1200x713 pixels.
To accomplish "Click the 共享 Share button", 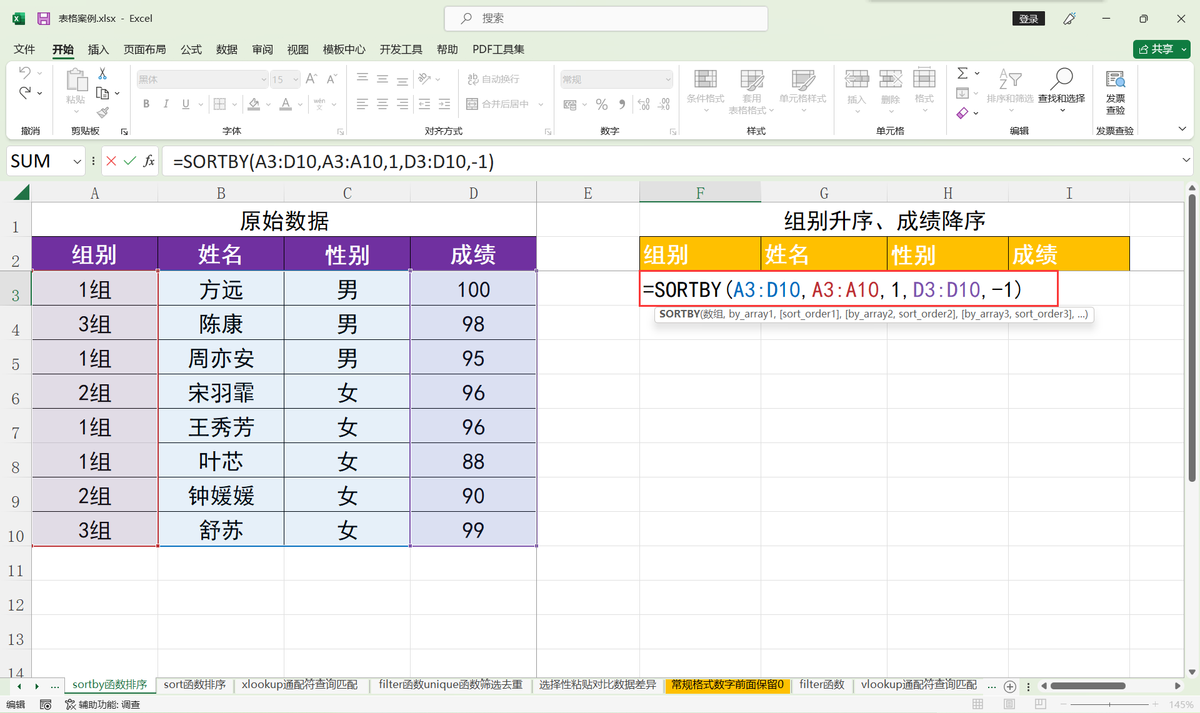I will pos(1161,49).
